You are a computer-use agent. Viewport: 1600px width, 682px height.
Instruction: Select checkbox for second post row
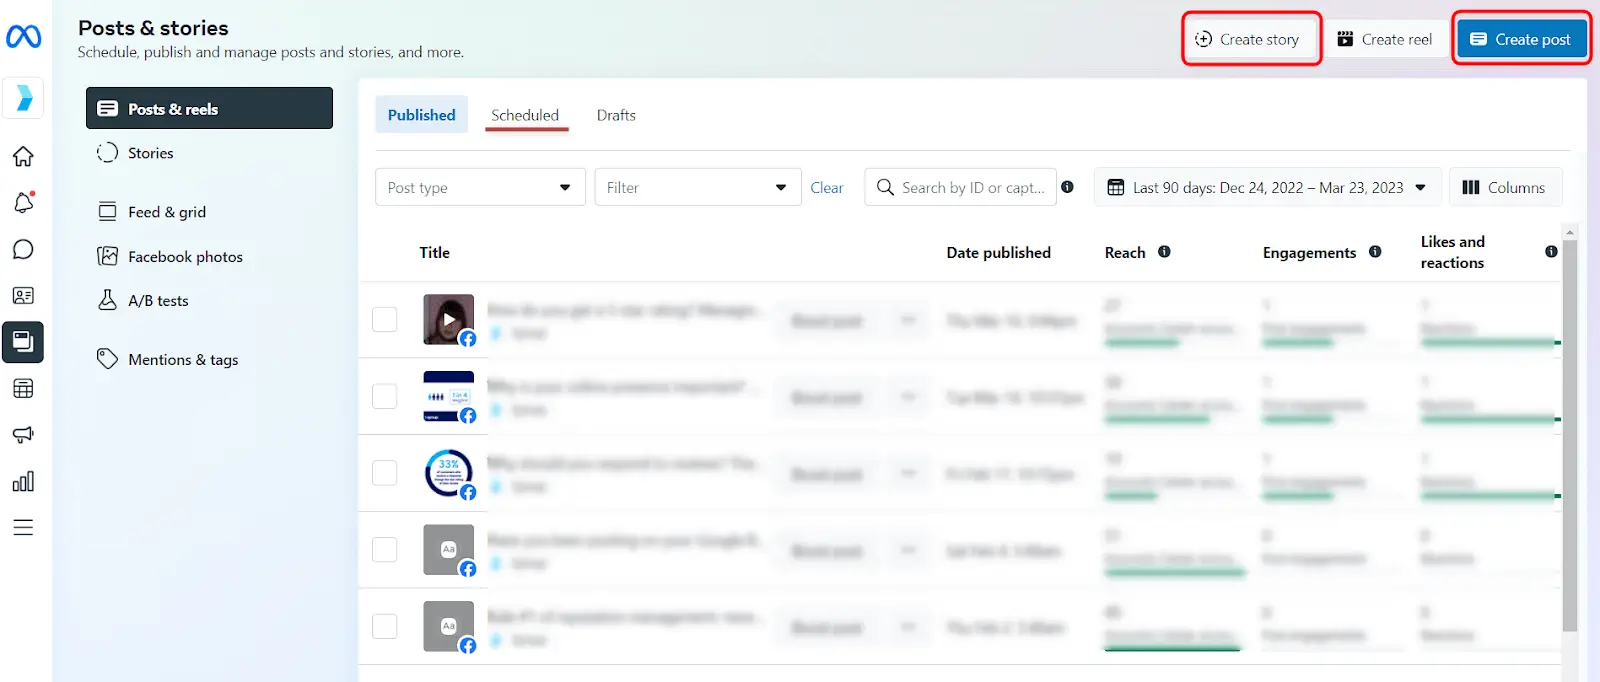tap(384, 396)
